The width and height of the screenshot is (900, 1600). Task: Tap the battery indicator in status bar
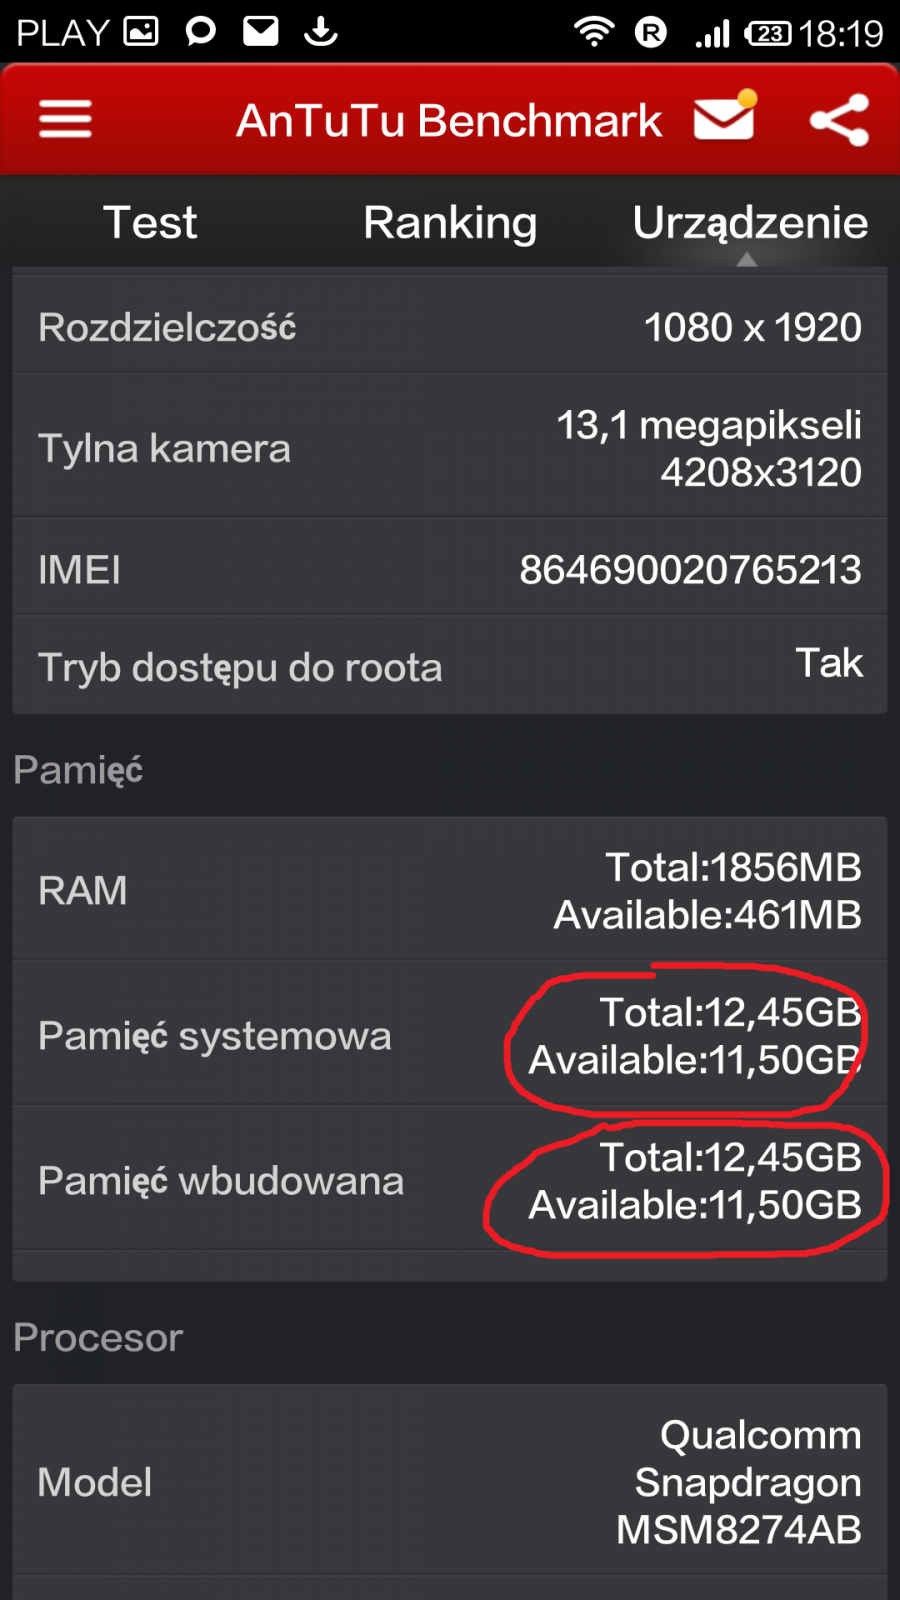tap(768, 33)
